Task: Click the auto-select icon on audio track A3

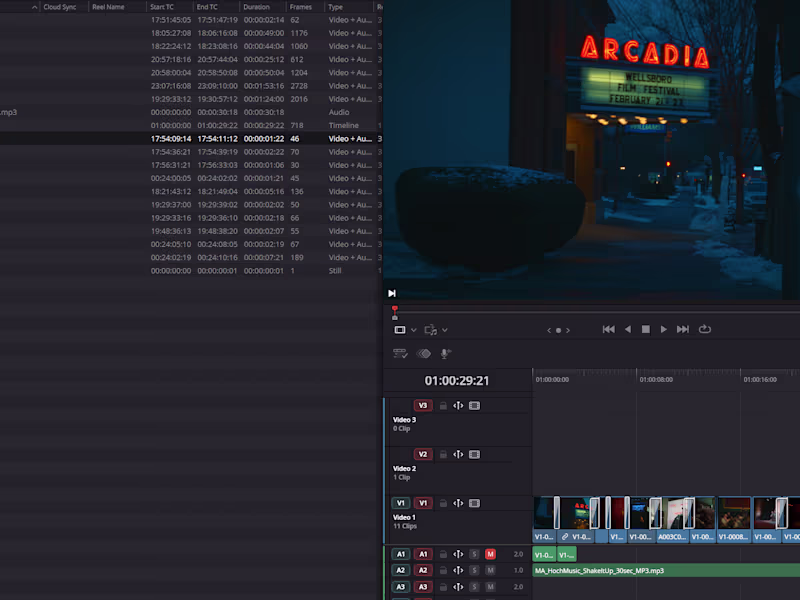Action: (458, 585)
